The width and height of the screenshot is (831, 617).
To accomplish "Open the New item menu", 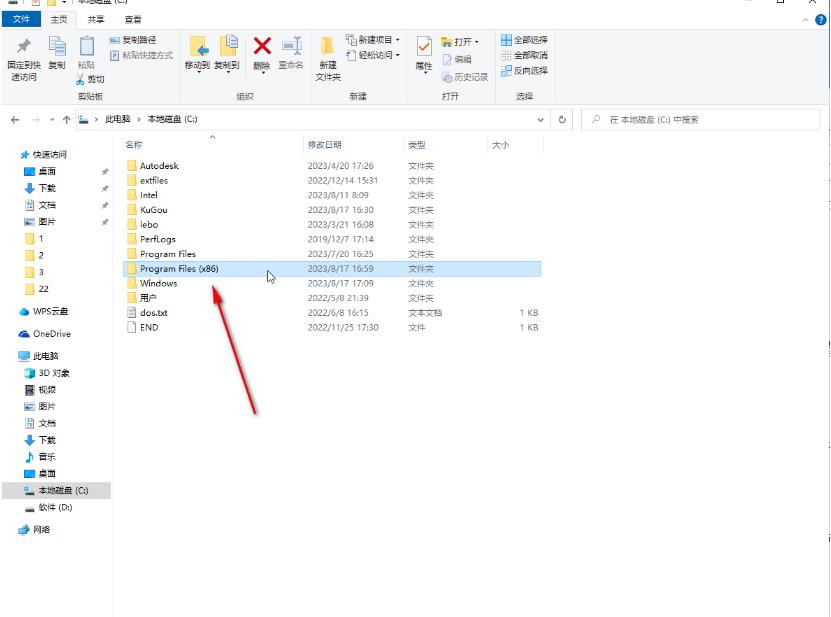I will pyautogui.click(x=373, y=40).
